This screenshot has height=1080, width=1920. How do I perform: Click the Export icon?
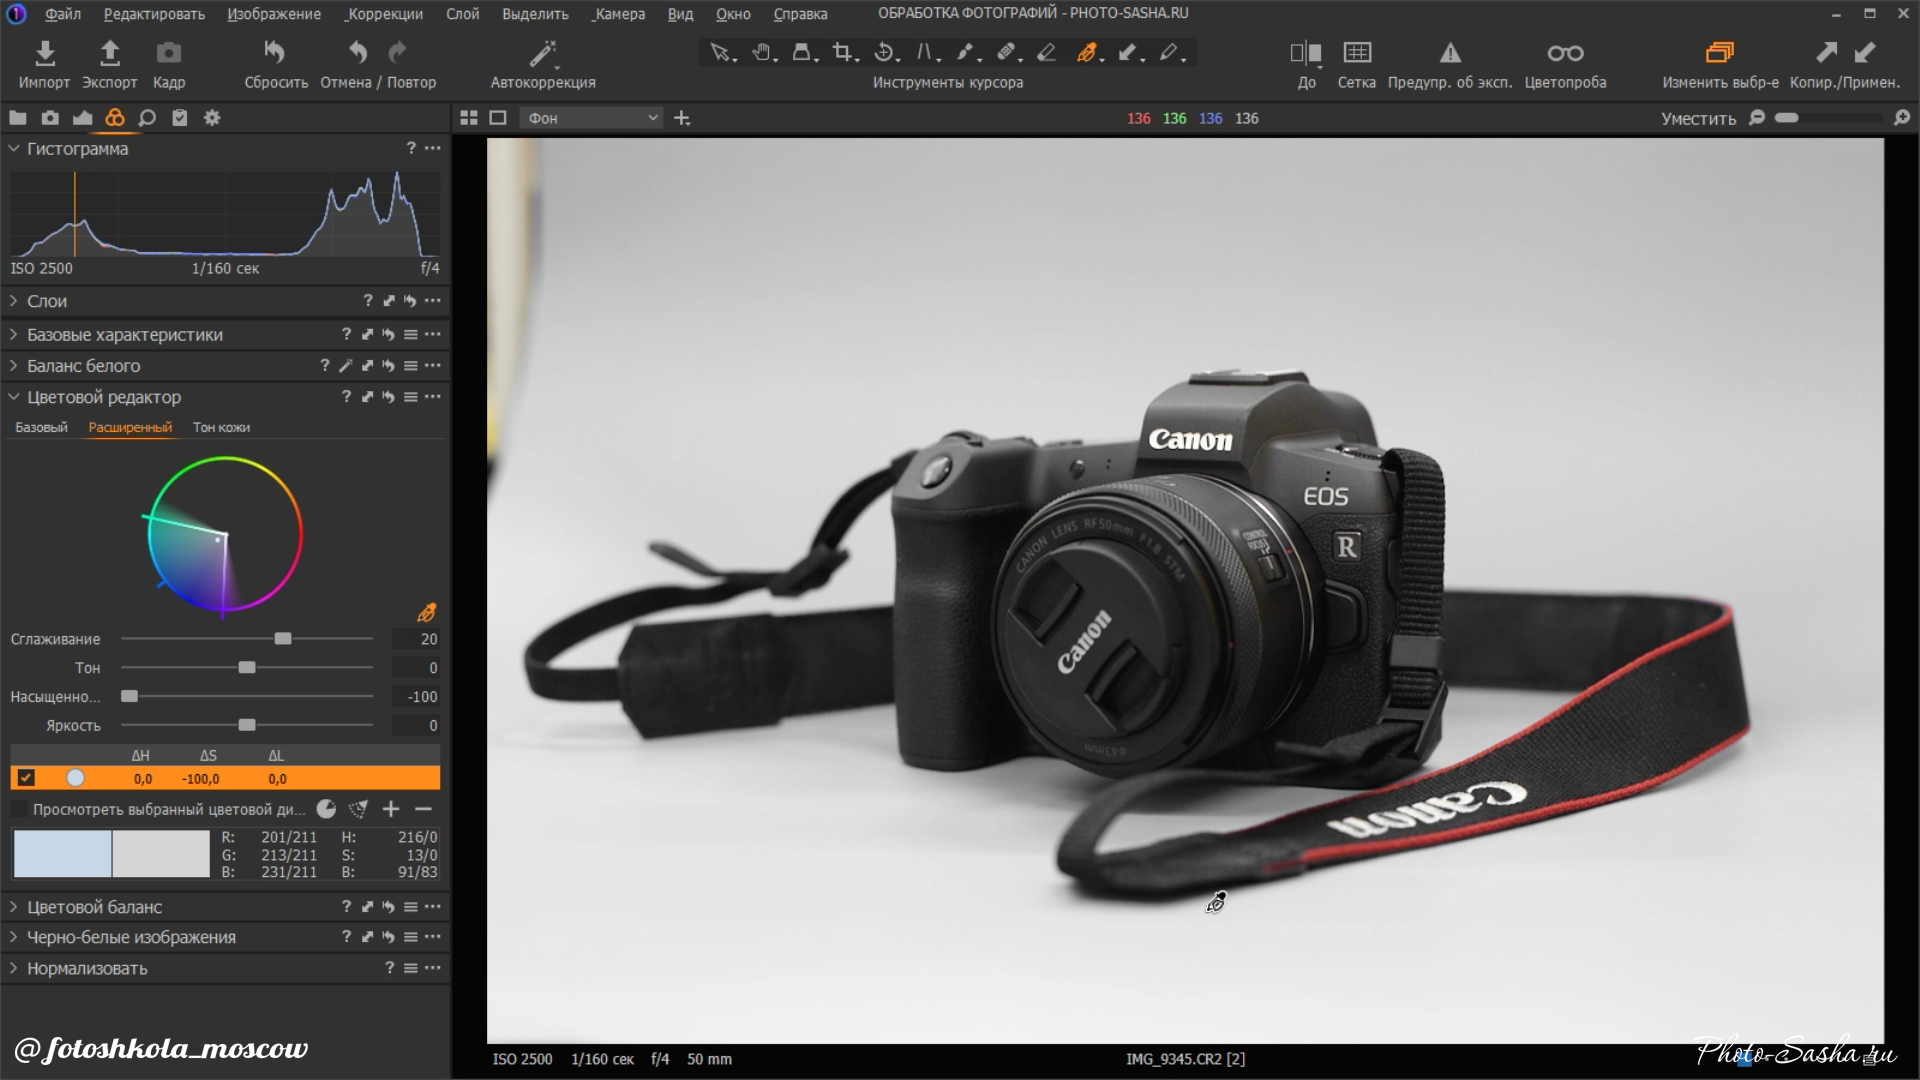click(x=110, y=53)
